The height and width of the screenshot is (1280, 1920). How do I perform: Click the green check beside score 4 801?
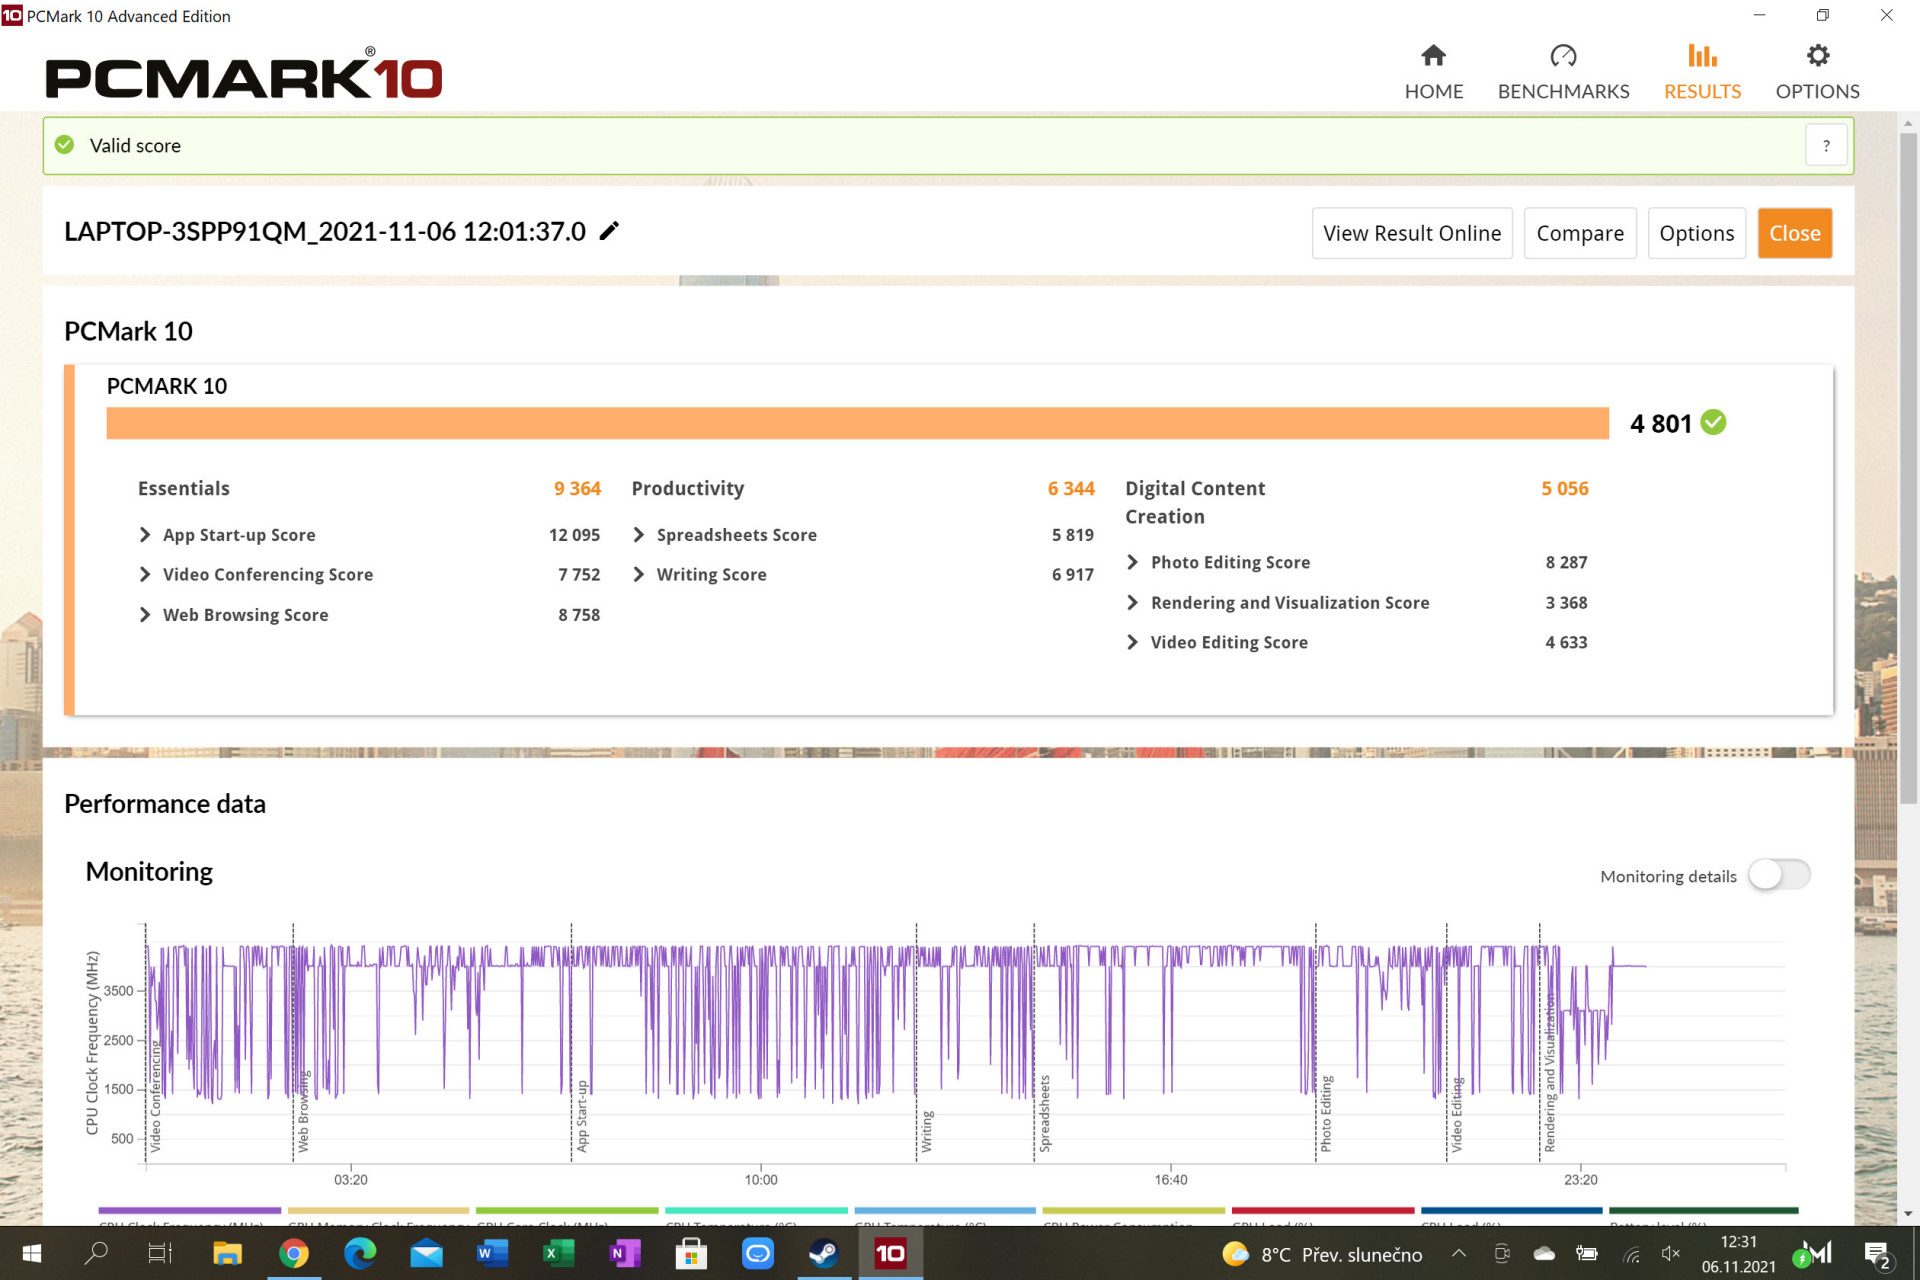click(x=1713, y=422)
